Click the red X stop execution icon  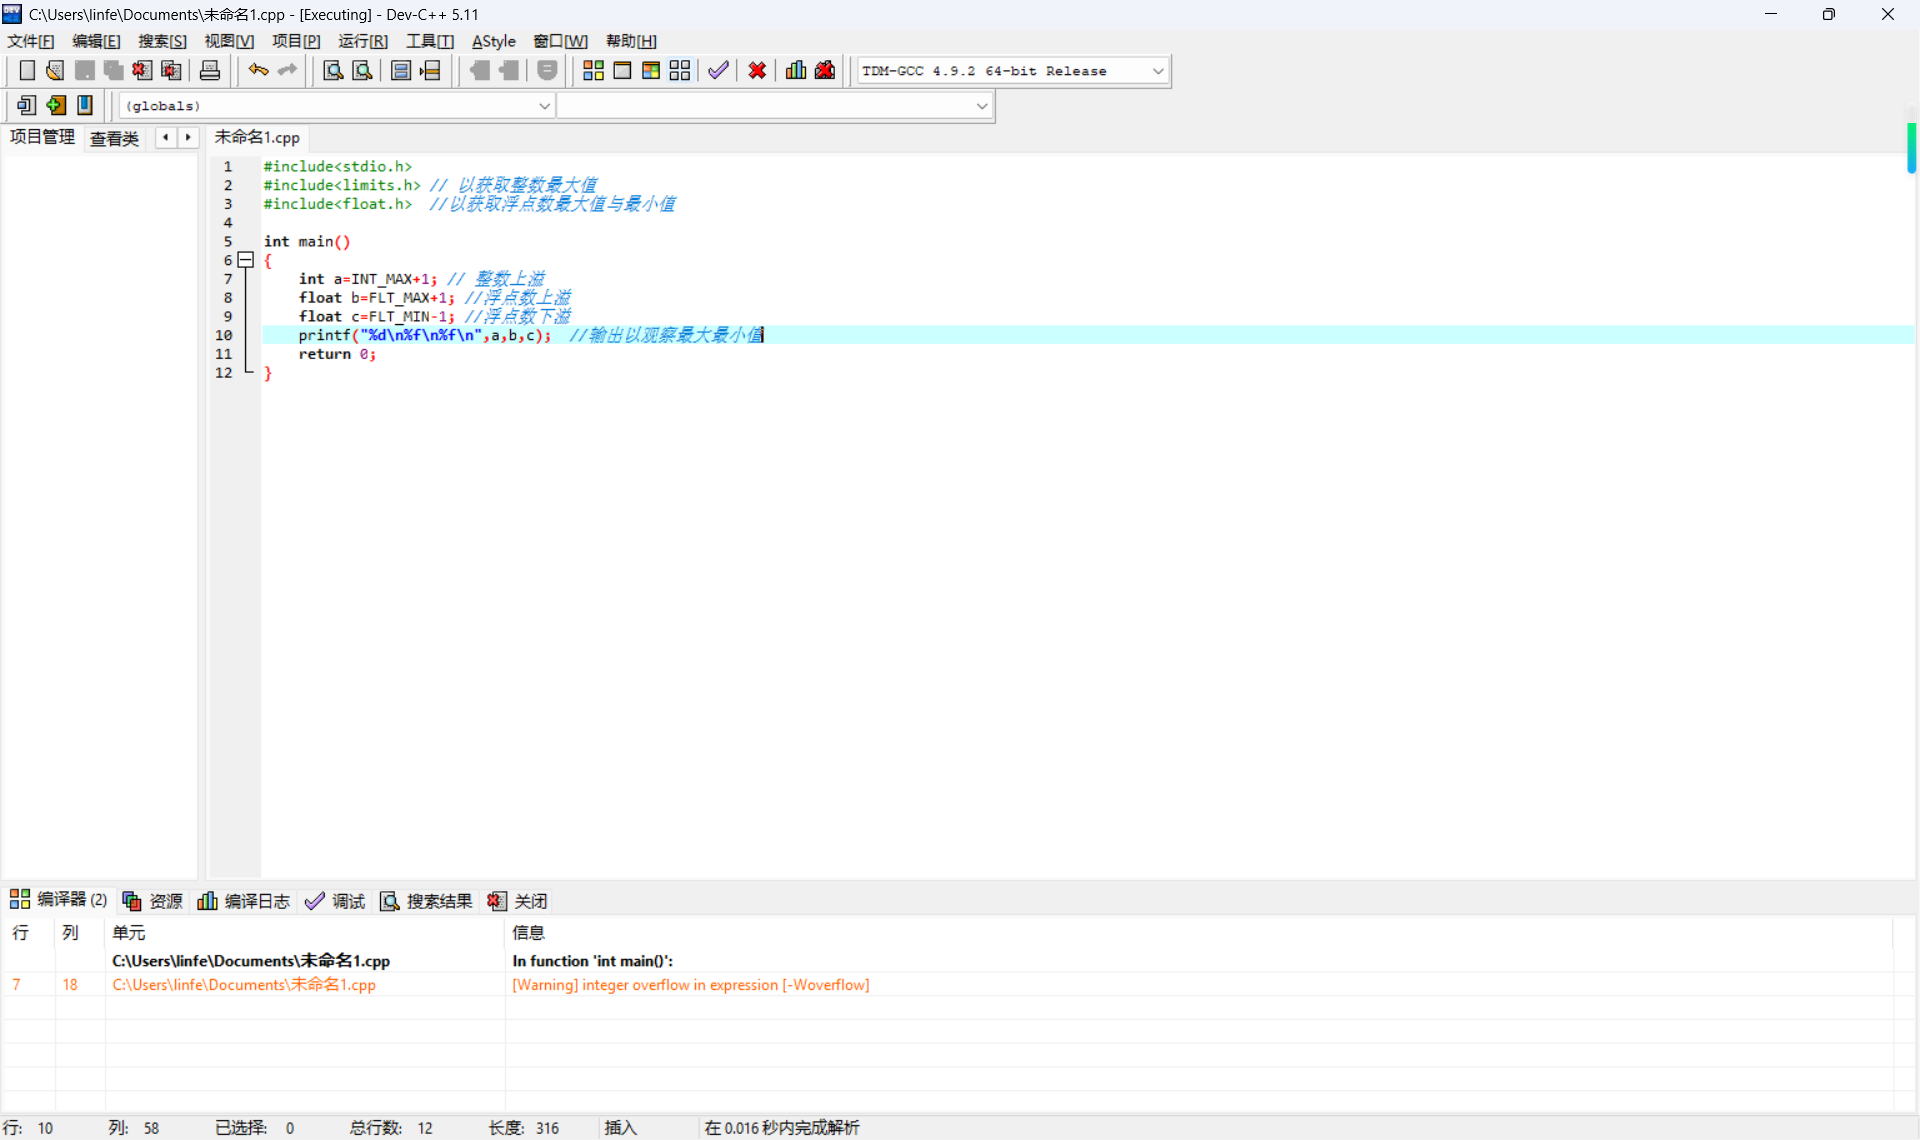[757, 71]
